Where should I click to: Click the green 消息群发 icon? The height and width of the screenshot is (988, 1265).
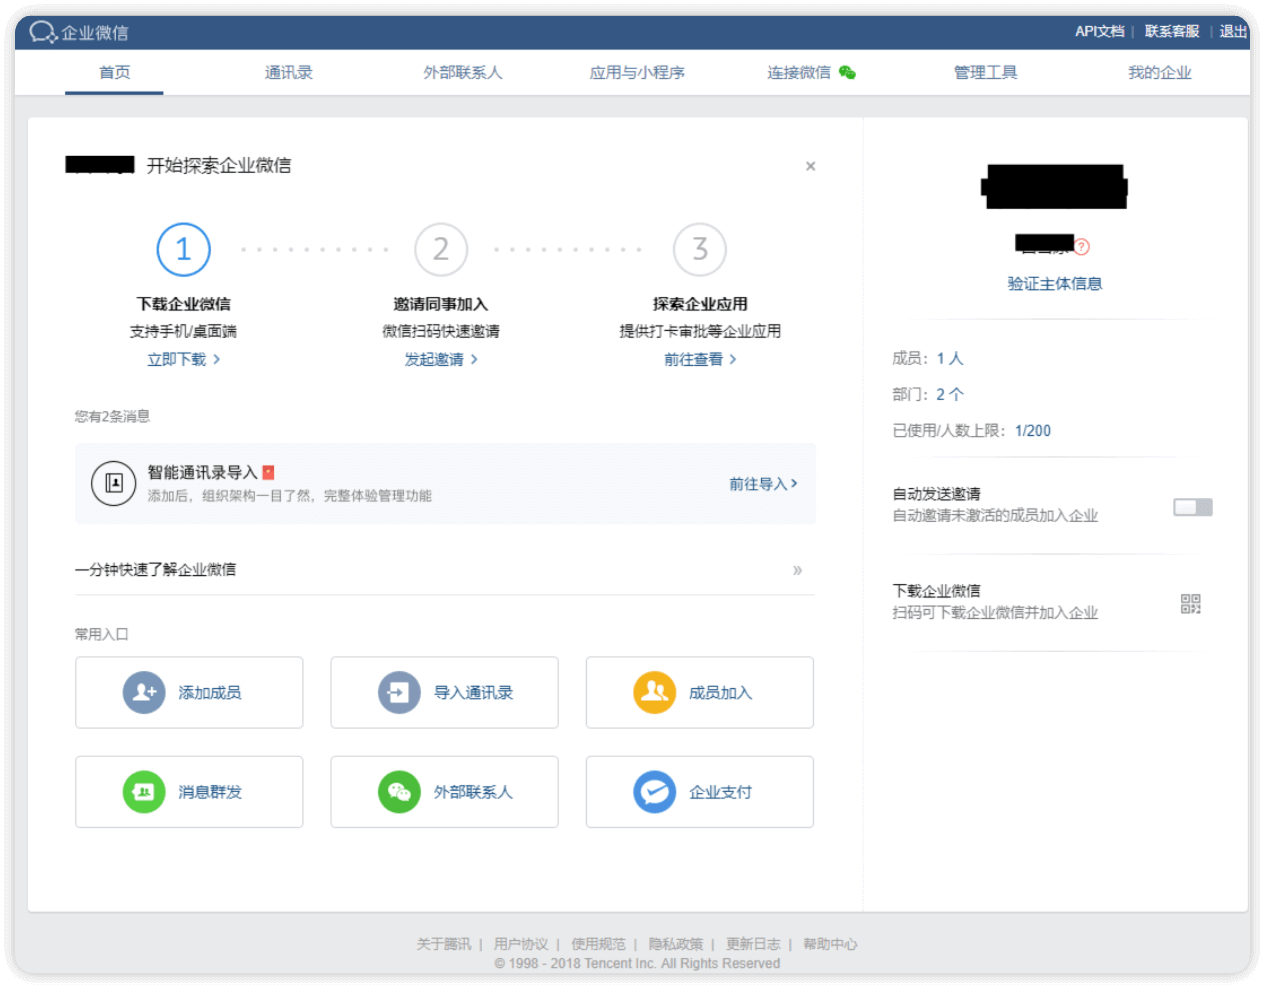click(x=144, y=792)
